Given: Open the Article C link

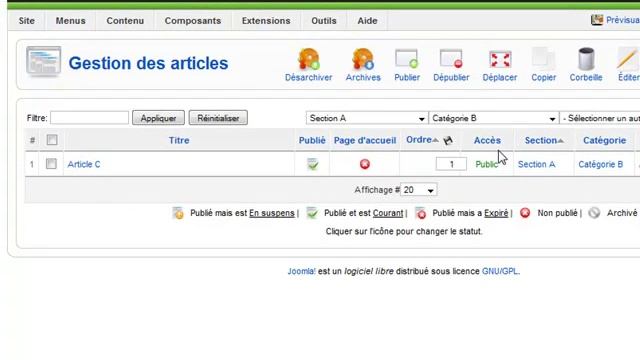Looking at the screenshot, I should click(84, 164).
